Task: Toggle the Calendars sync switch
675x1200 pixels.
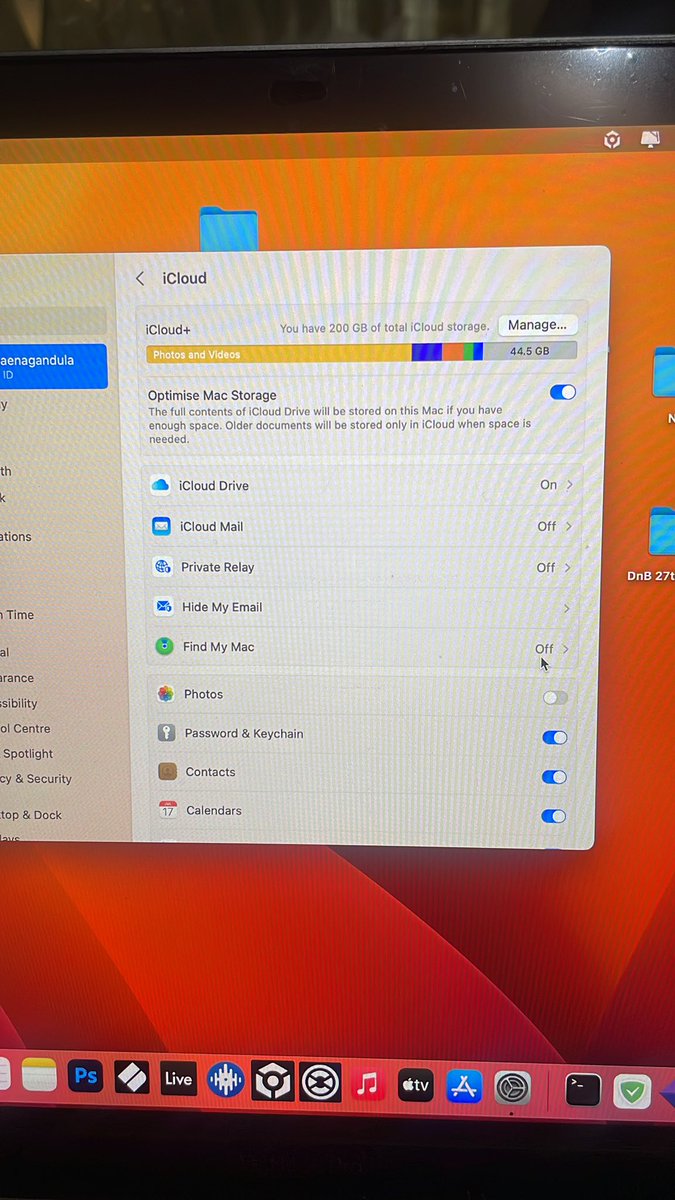Action: [553, 816]
